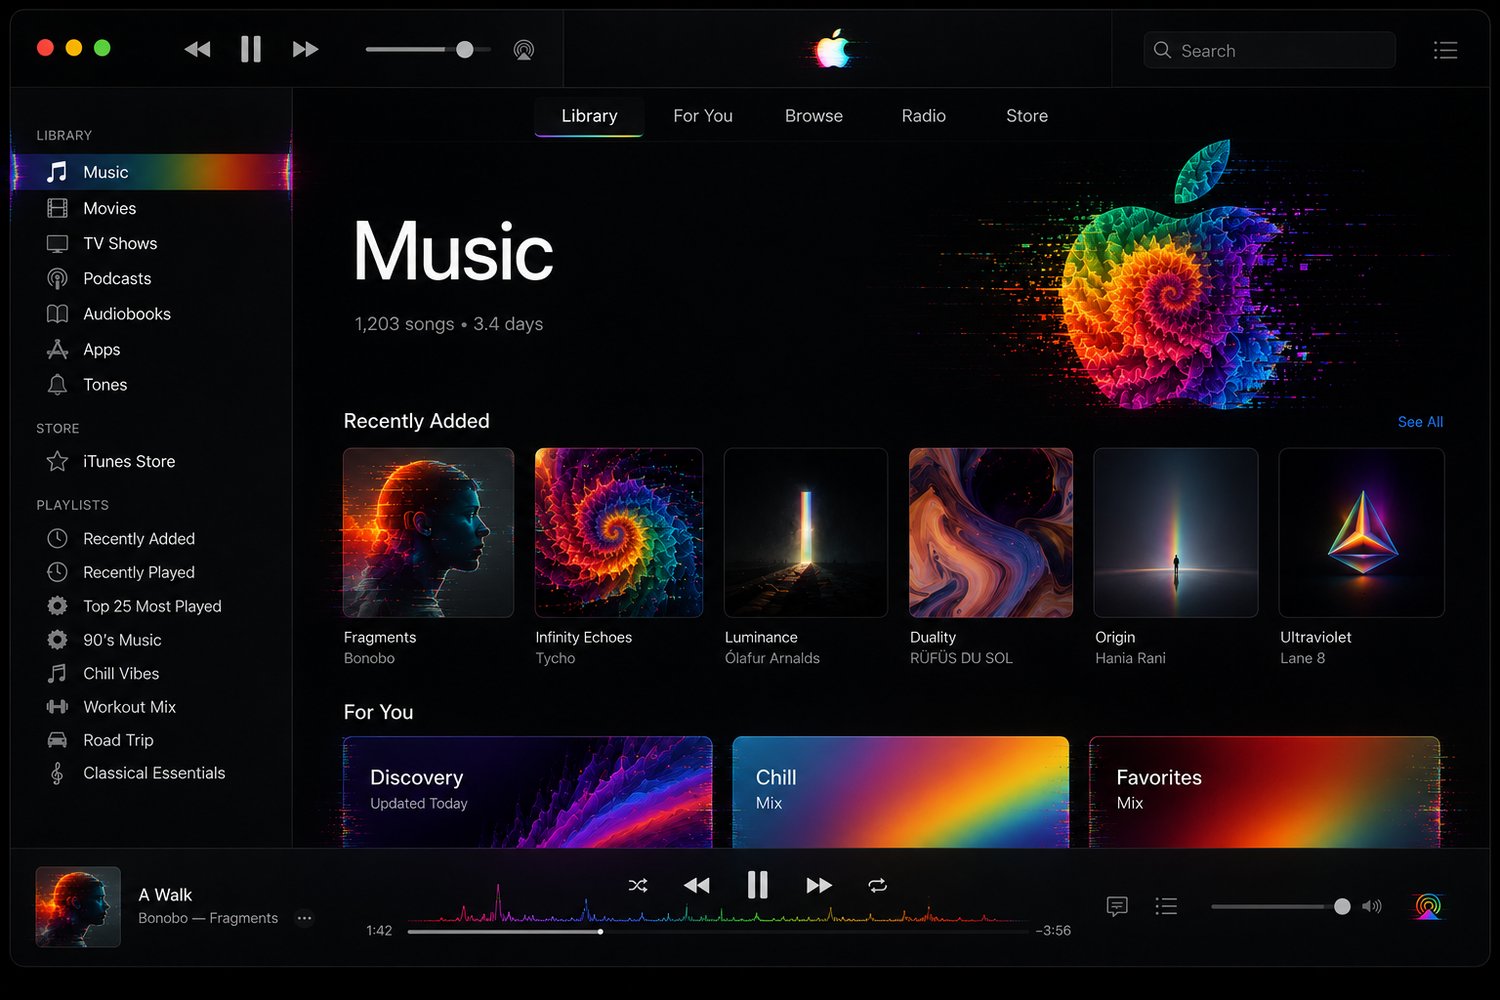Open the Chill Mix card
The image size is (1500, 1000).
901,792
